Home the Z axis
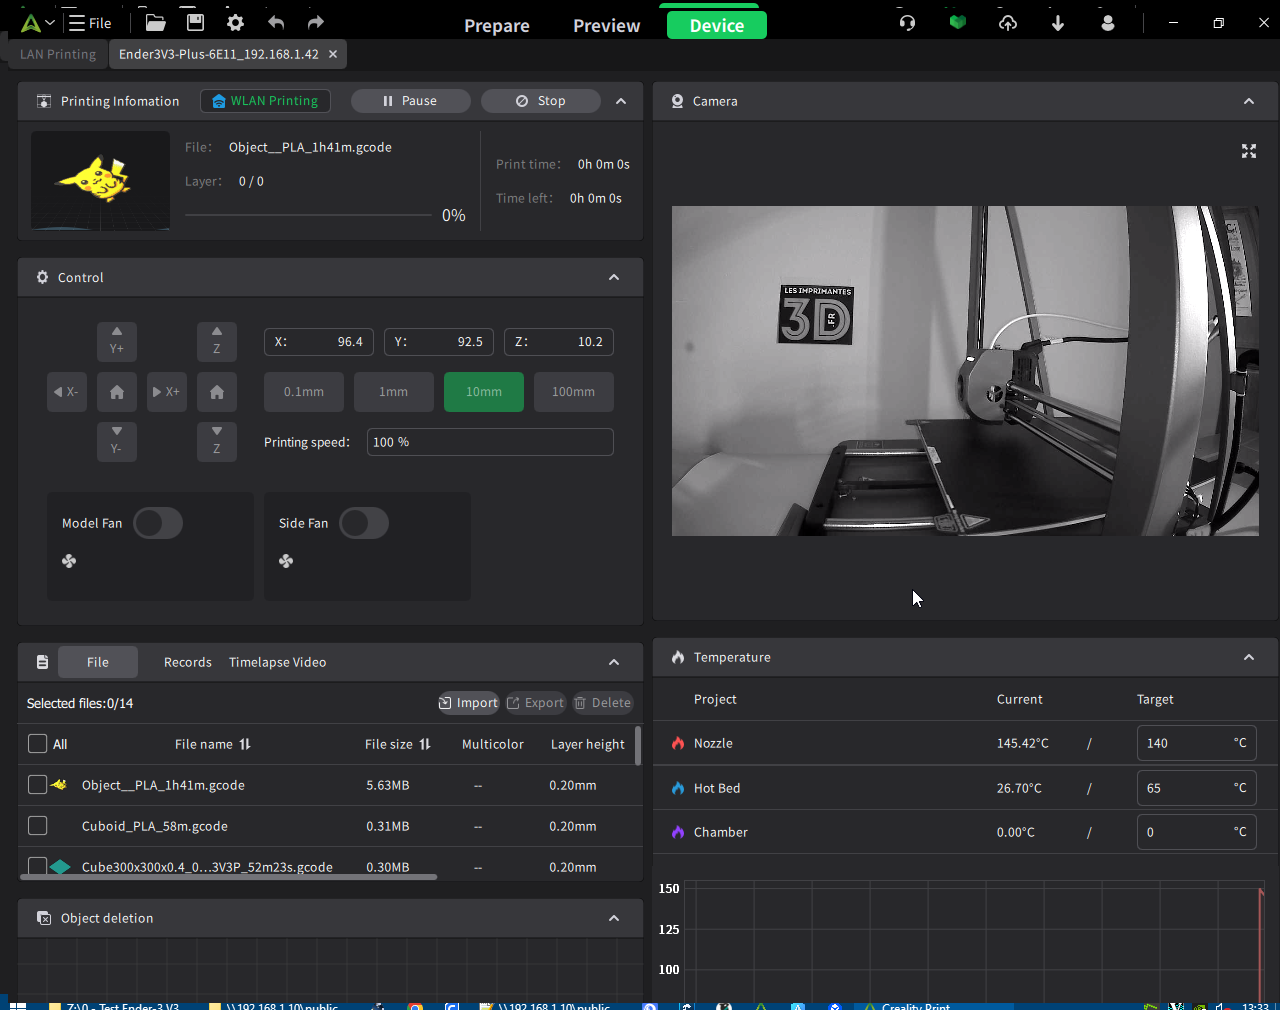The height and width of the screenshot is (1010, 1280). (x=217, y=392)
